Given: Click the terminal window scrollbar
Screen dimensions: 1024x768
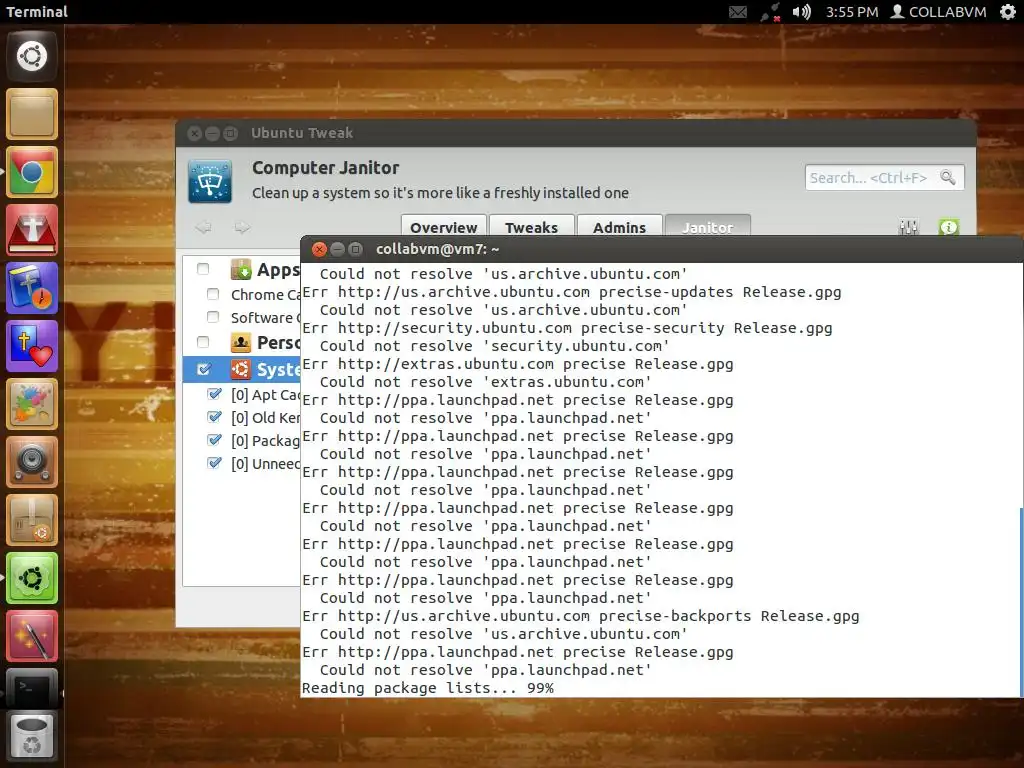Looking at the screenshot, I should [x=1021, y=601].
